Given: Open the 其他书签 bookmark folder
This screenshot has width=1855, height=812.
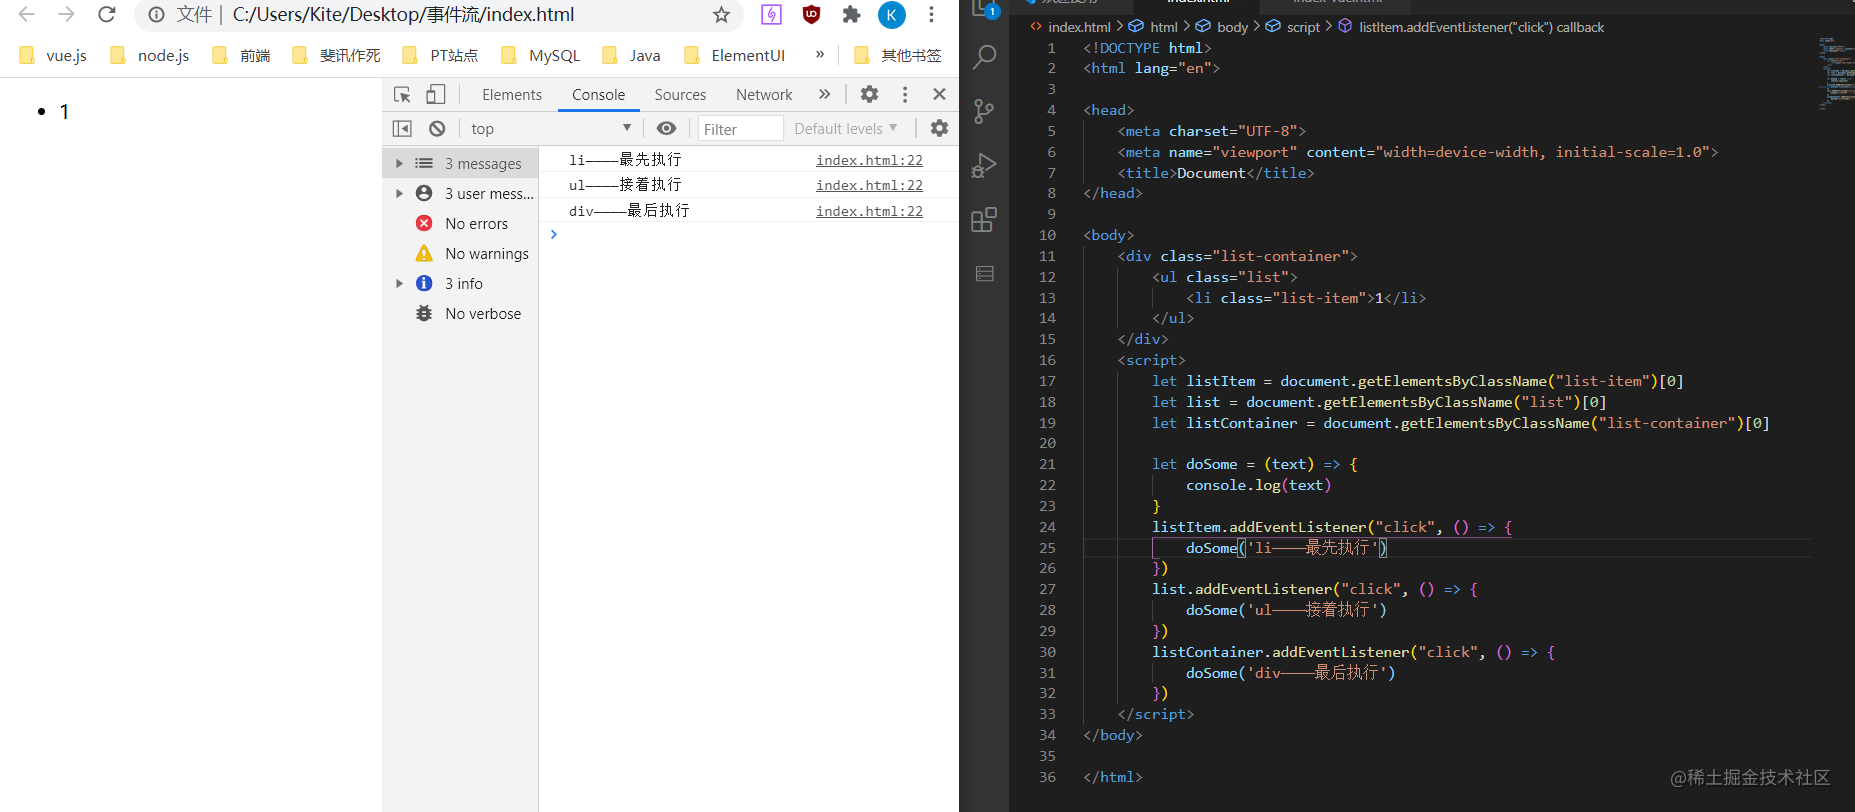Looking at the screenshot, I should click(898, 55).
